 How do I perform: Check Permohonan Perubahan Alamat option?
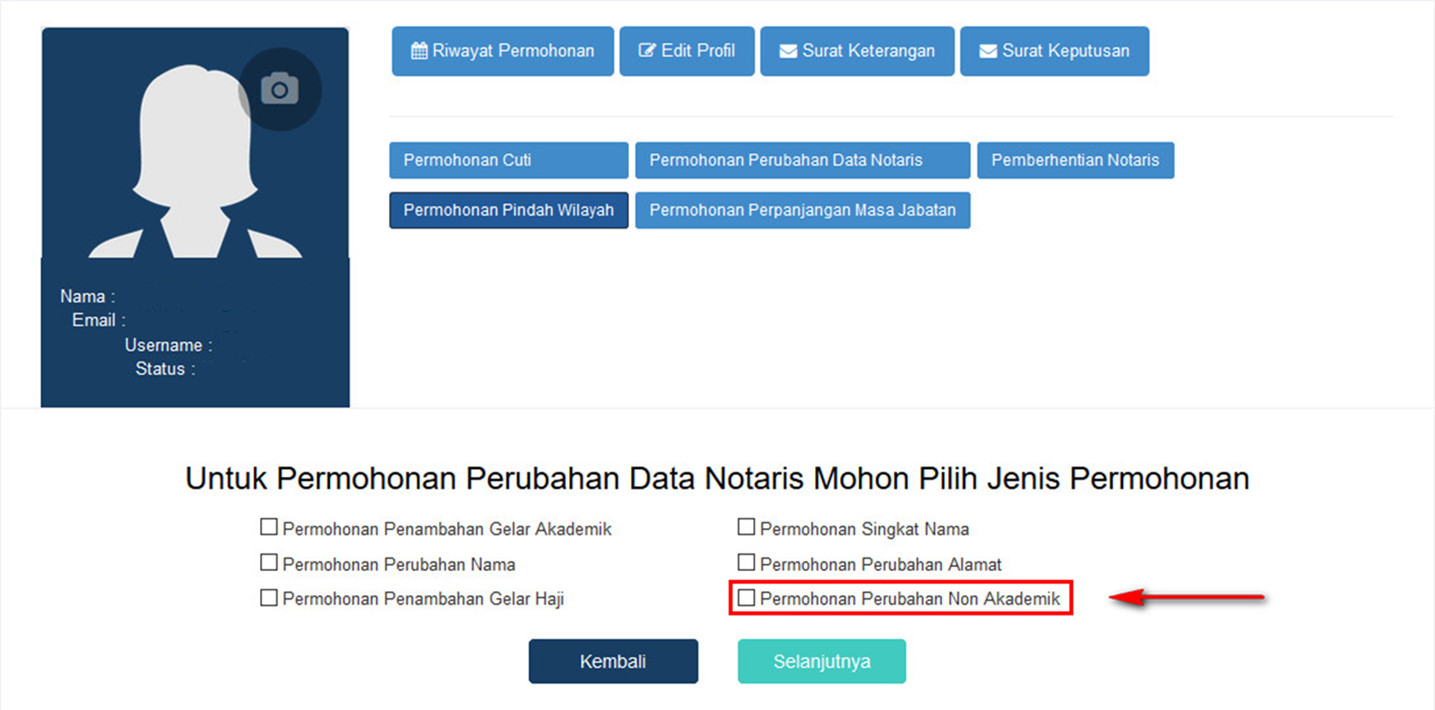pyautogui.click(x=746, y=563)
